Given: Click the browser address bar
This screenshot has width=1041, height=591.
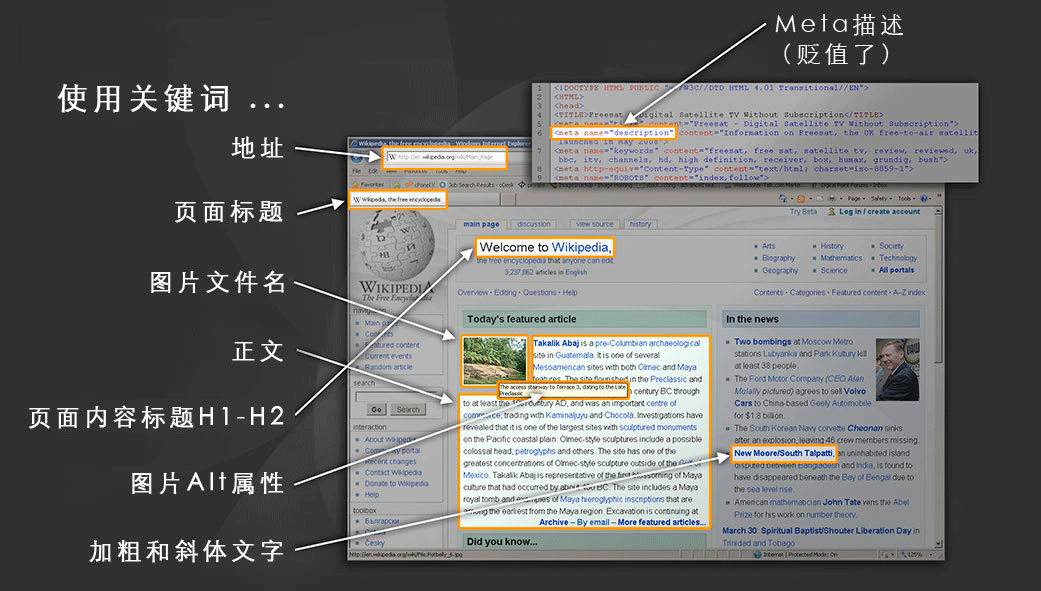Looking at the screenshot, I should pyautogui.click(x=445, y=157).
